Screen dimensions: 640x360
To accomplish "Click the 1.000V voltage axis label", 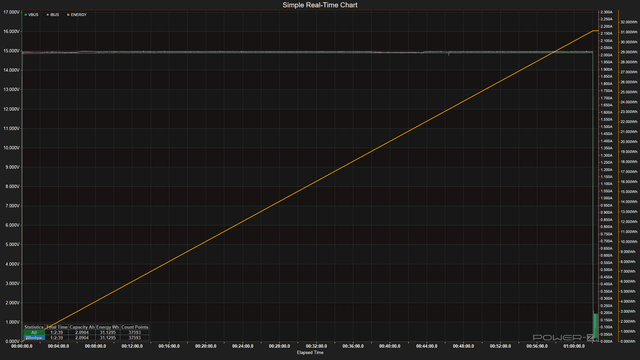I will tap(12, 322).
